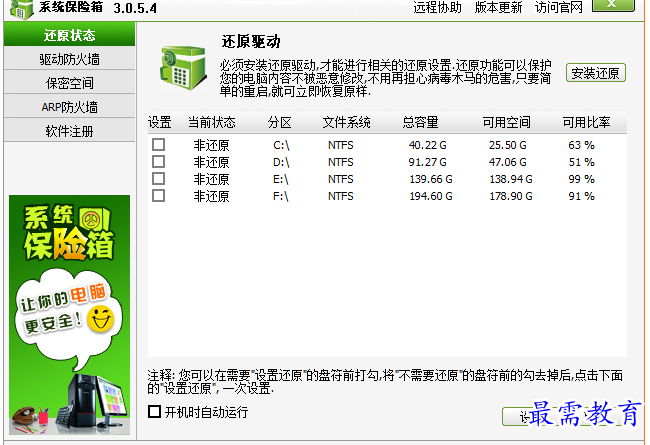Enable the 开机时自动运行 checkbox
This screenshot has height=445, width=650.
pos(154,411)
